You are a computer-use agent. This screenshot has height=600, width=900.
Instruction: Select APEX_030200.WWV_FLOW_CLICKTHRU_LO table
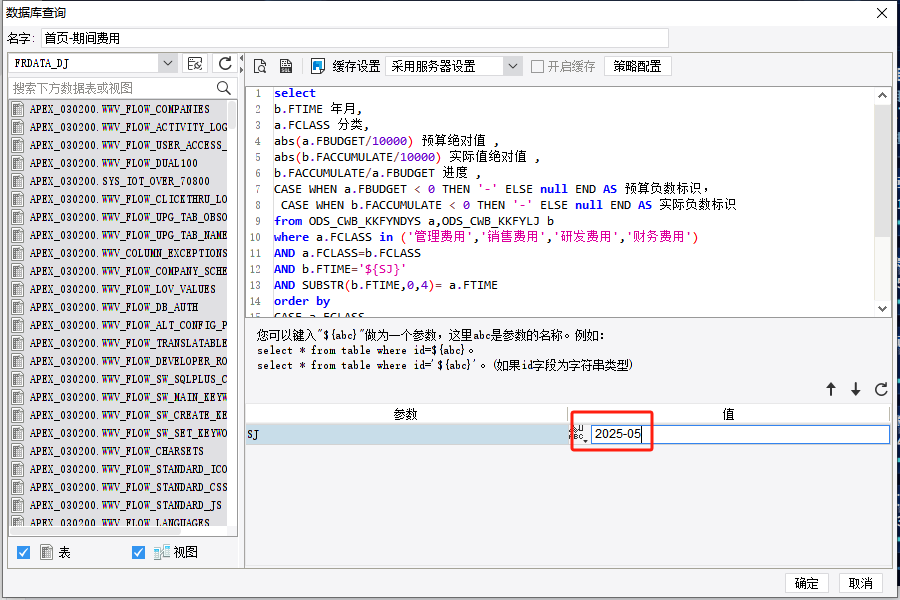click(129, 199)
